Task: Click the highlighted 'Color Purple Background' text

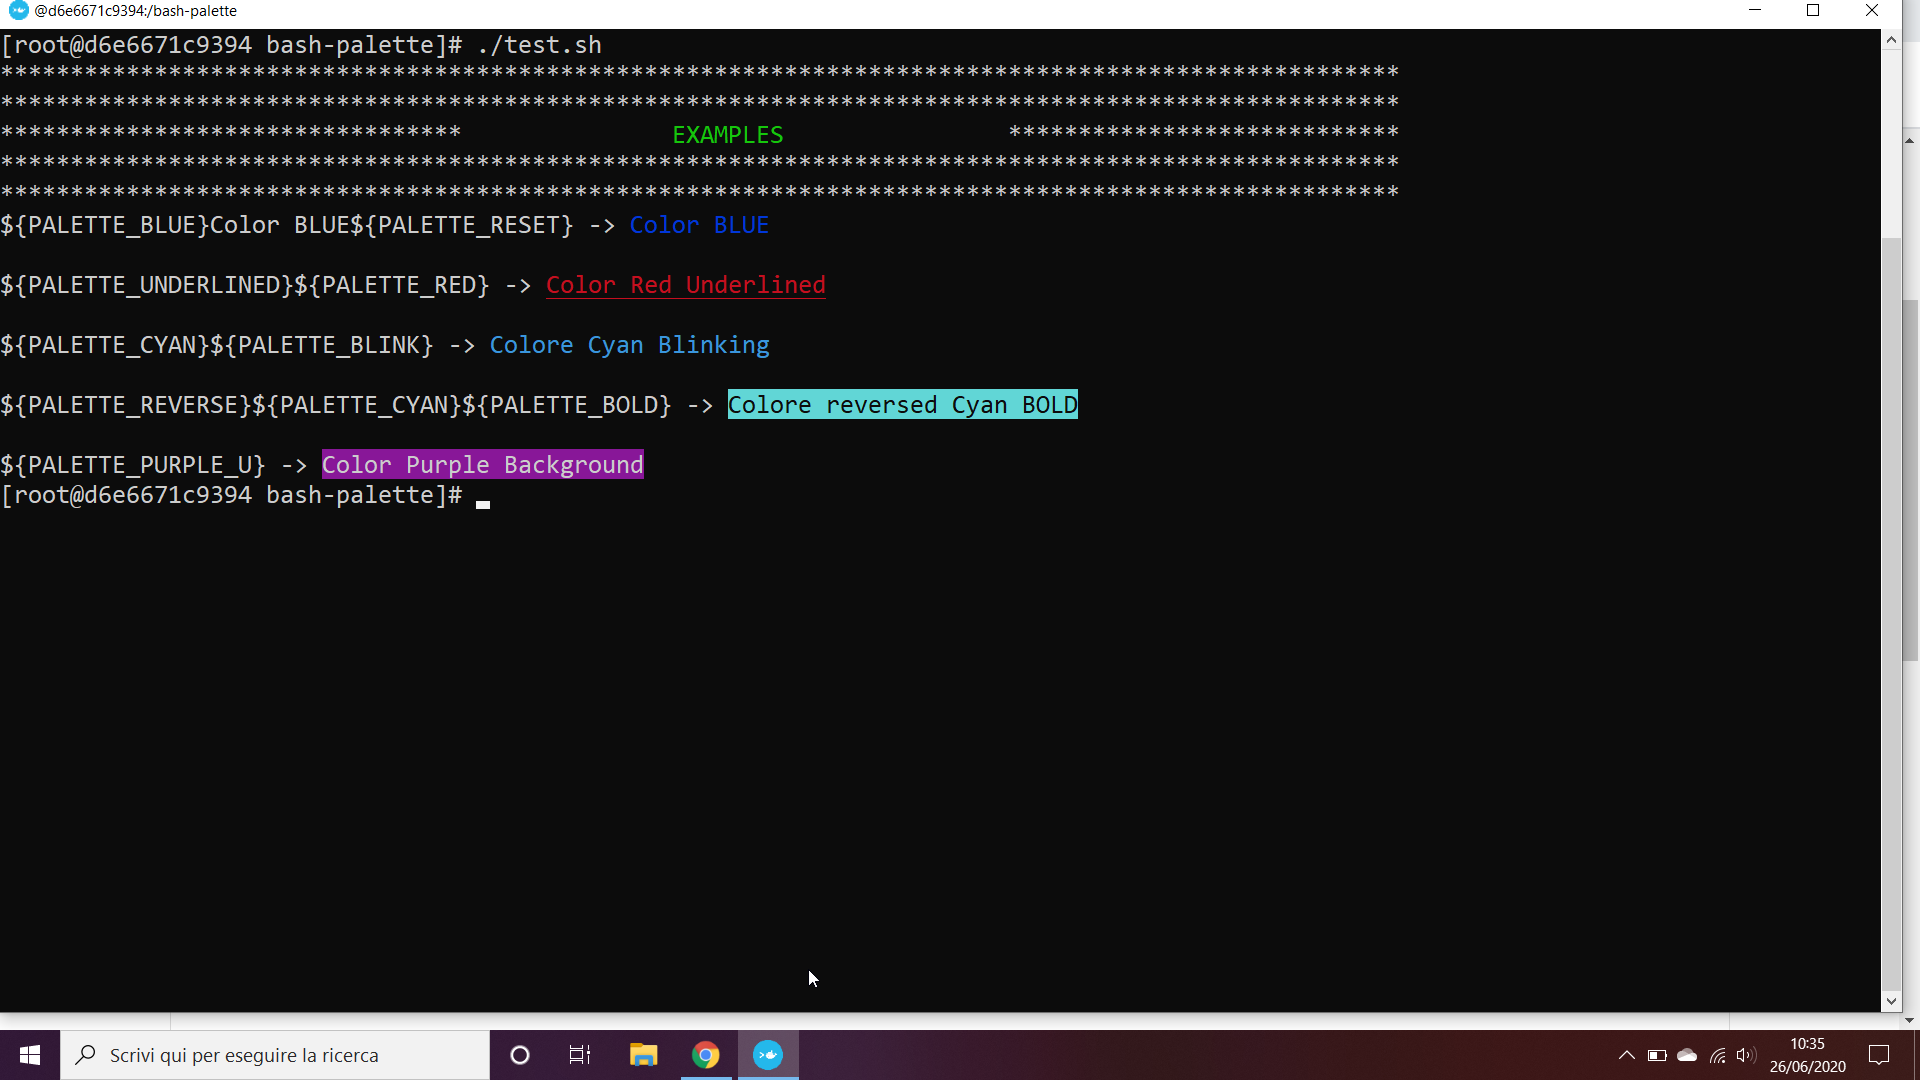Action: click(482, 465)
